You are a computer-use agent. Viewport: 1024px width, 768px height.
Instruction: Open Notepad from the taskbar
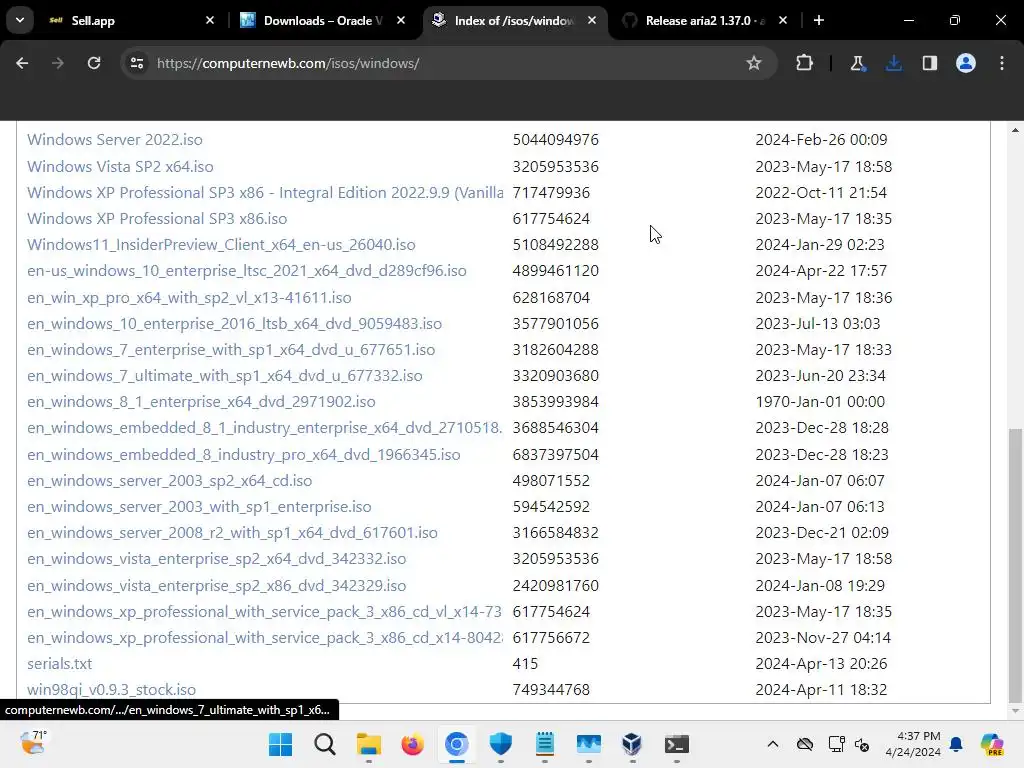(x=545, y=744)
